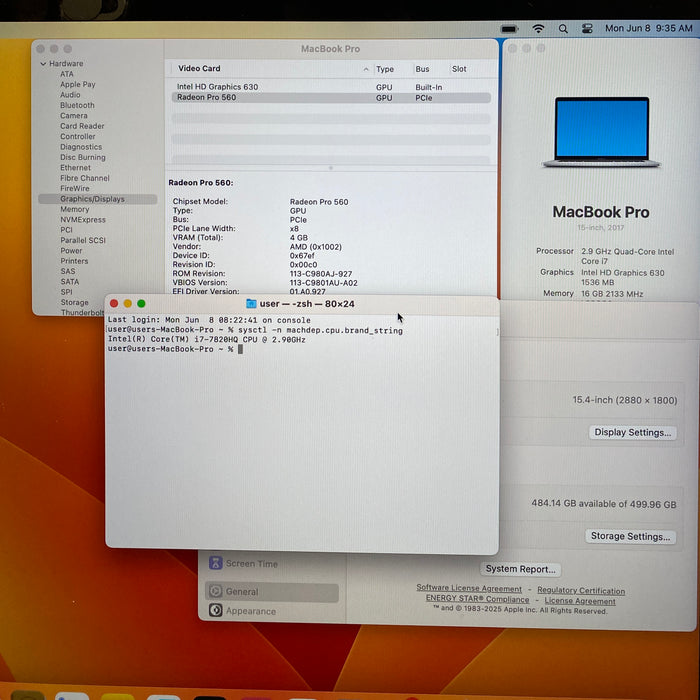Select Fibre Channel in hardware sidebar
Image resolution: width=700 pixels, height=700 pixels.
[85, 178]
